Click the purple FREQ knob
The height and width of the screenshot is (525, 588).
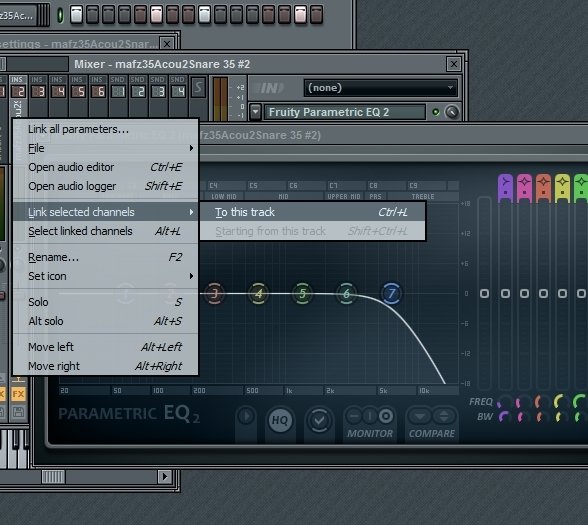(504, 402)
